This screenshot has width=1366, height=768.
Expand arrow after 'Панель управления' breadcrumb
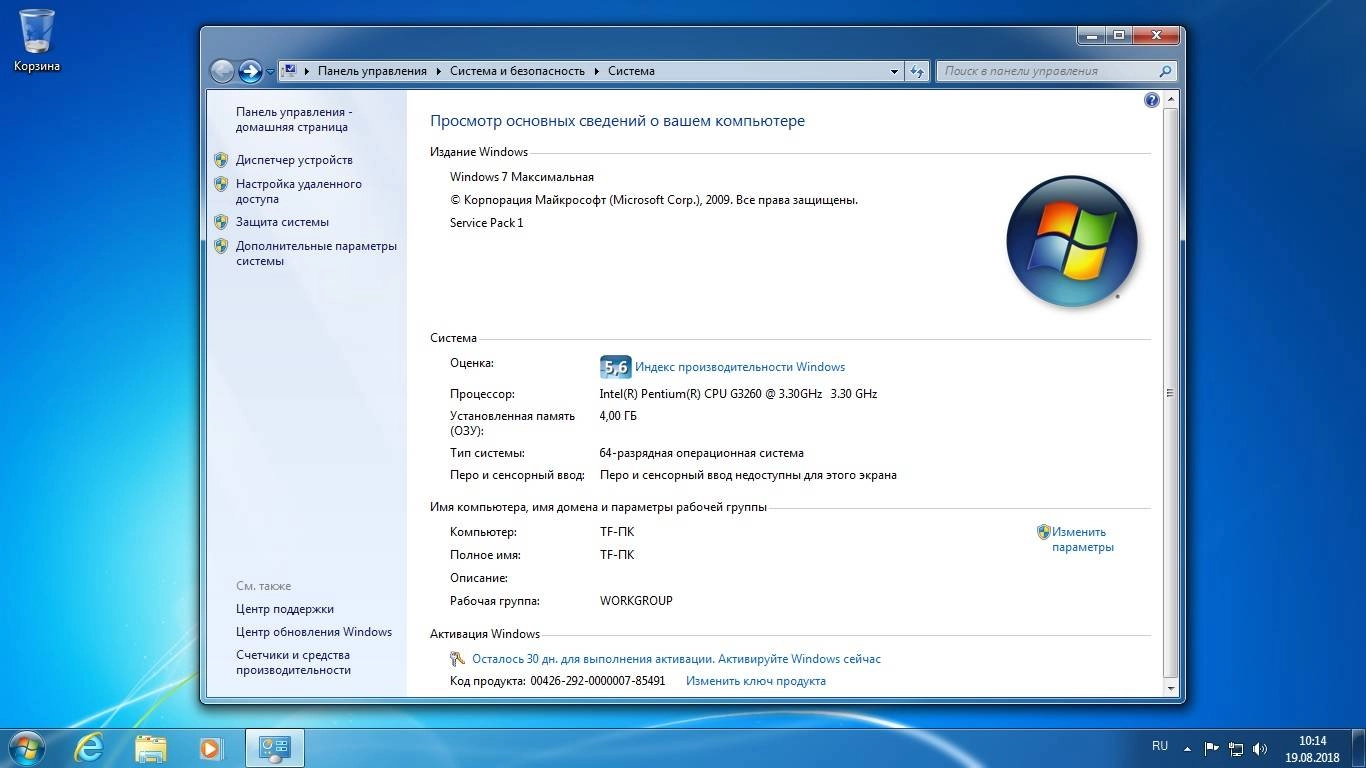(438, 71)
